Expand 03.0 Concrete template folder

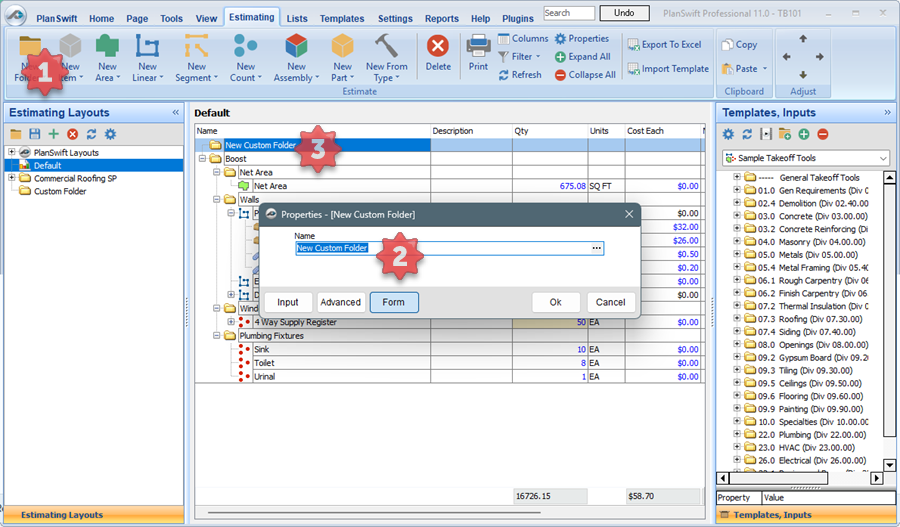point(737,216)
